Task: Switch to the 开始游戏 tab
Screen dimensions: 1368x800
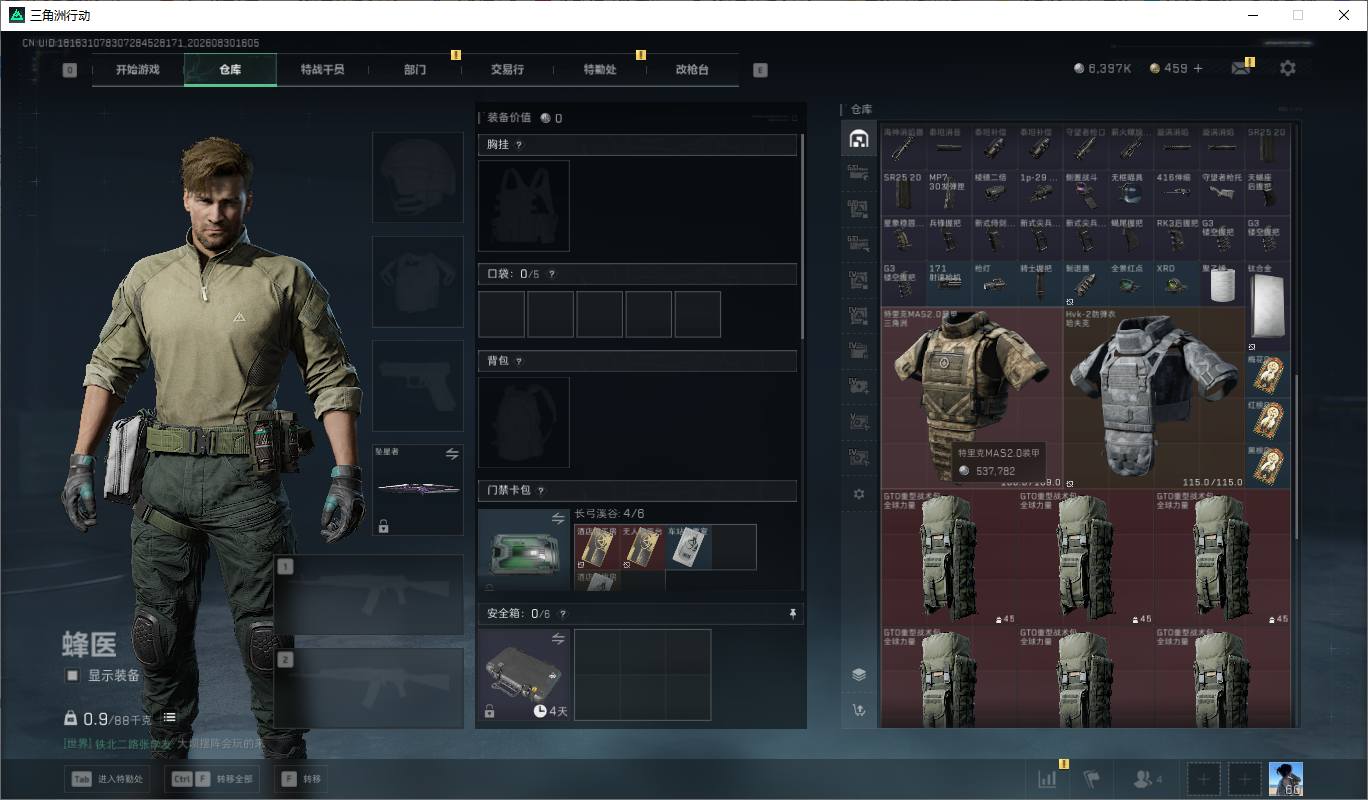Action: 137,70
